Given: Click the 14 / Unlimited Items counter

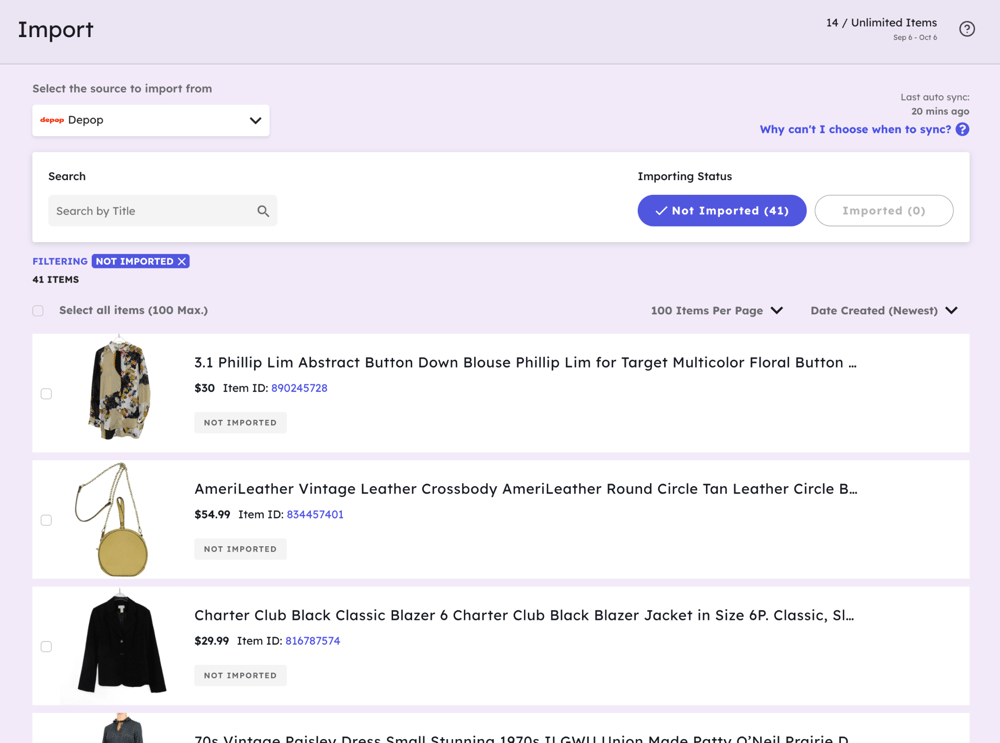Looking at the screenshot, I should [881, 23].
